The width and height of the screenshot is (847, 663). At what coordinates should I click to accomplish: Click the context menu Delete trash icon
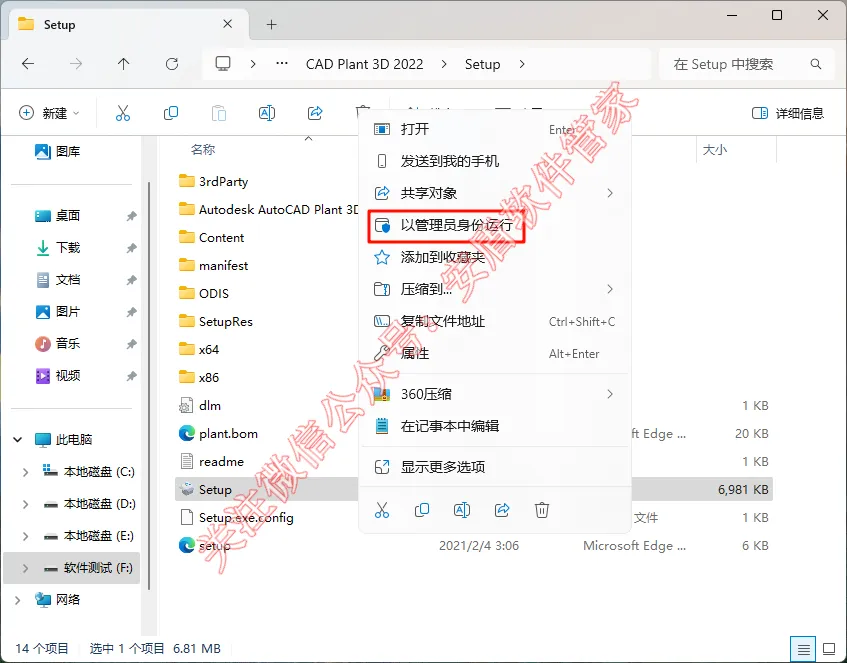click(542, 510)
